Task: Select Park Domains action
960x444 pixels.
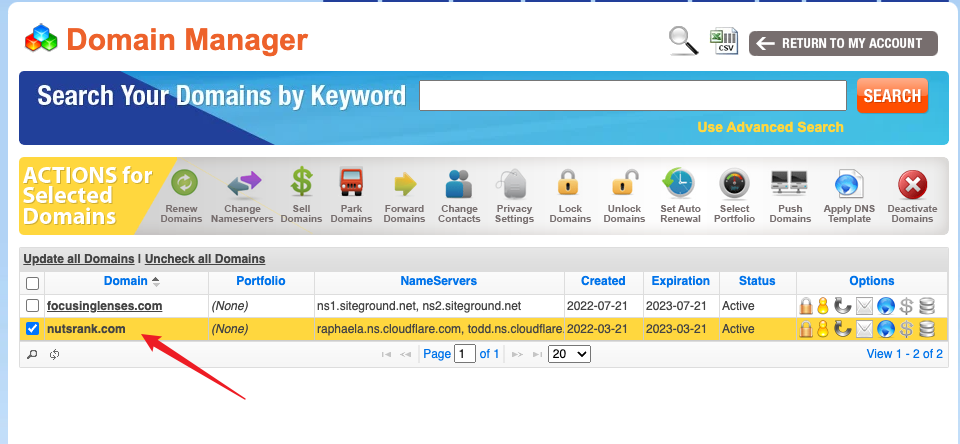Action: click(351, 197)
